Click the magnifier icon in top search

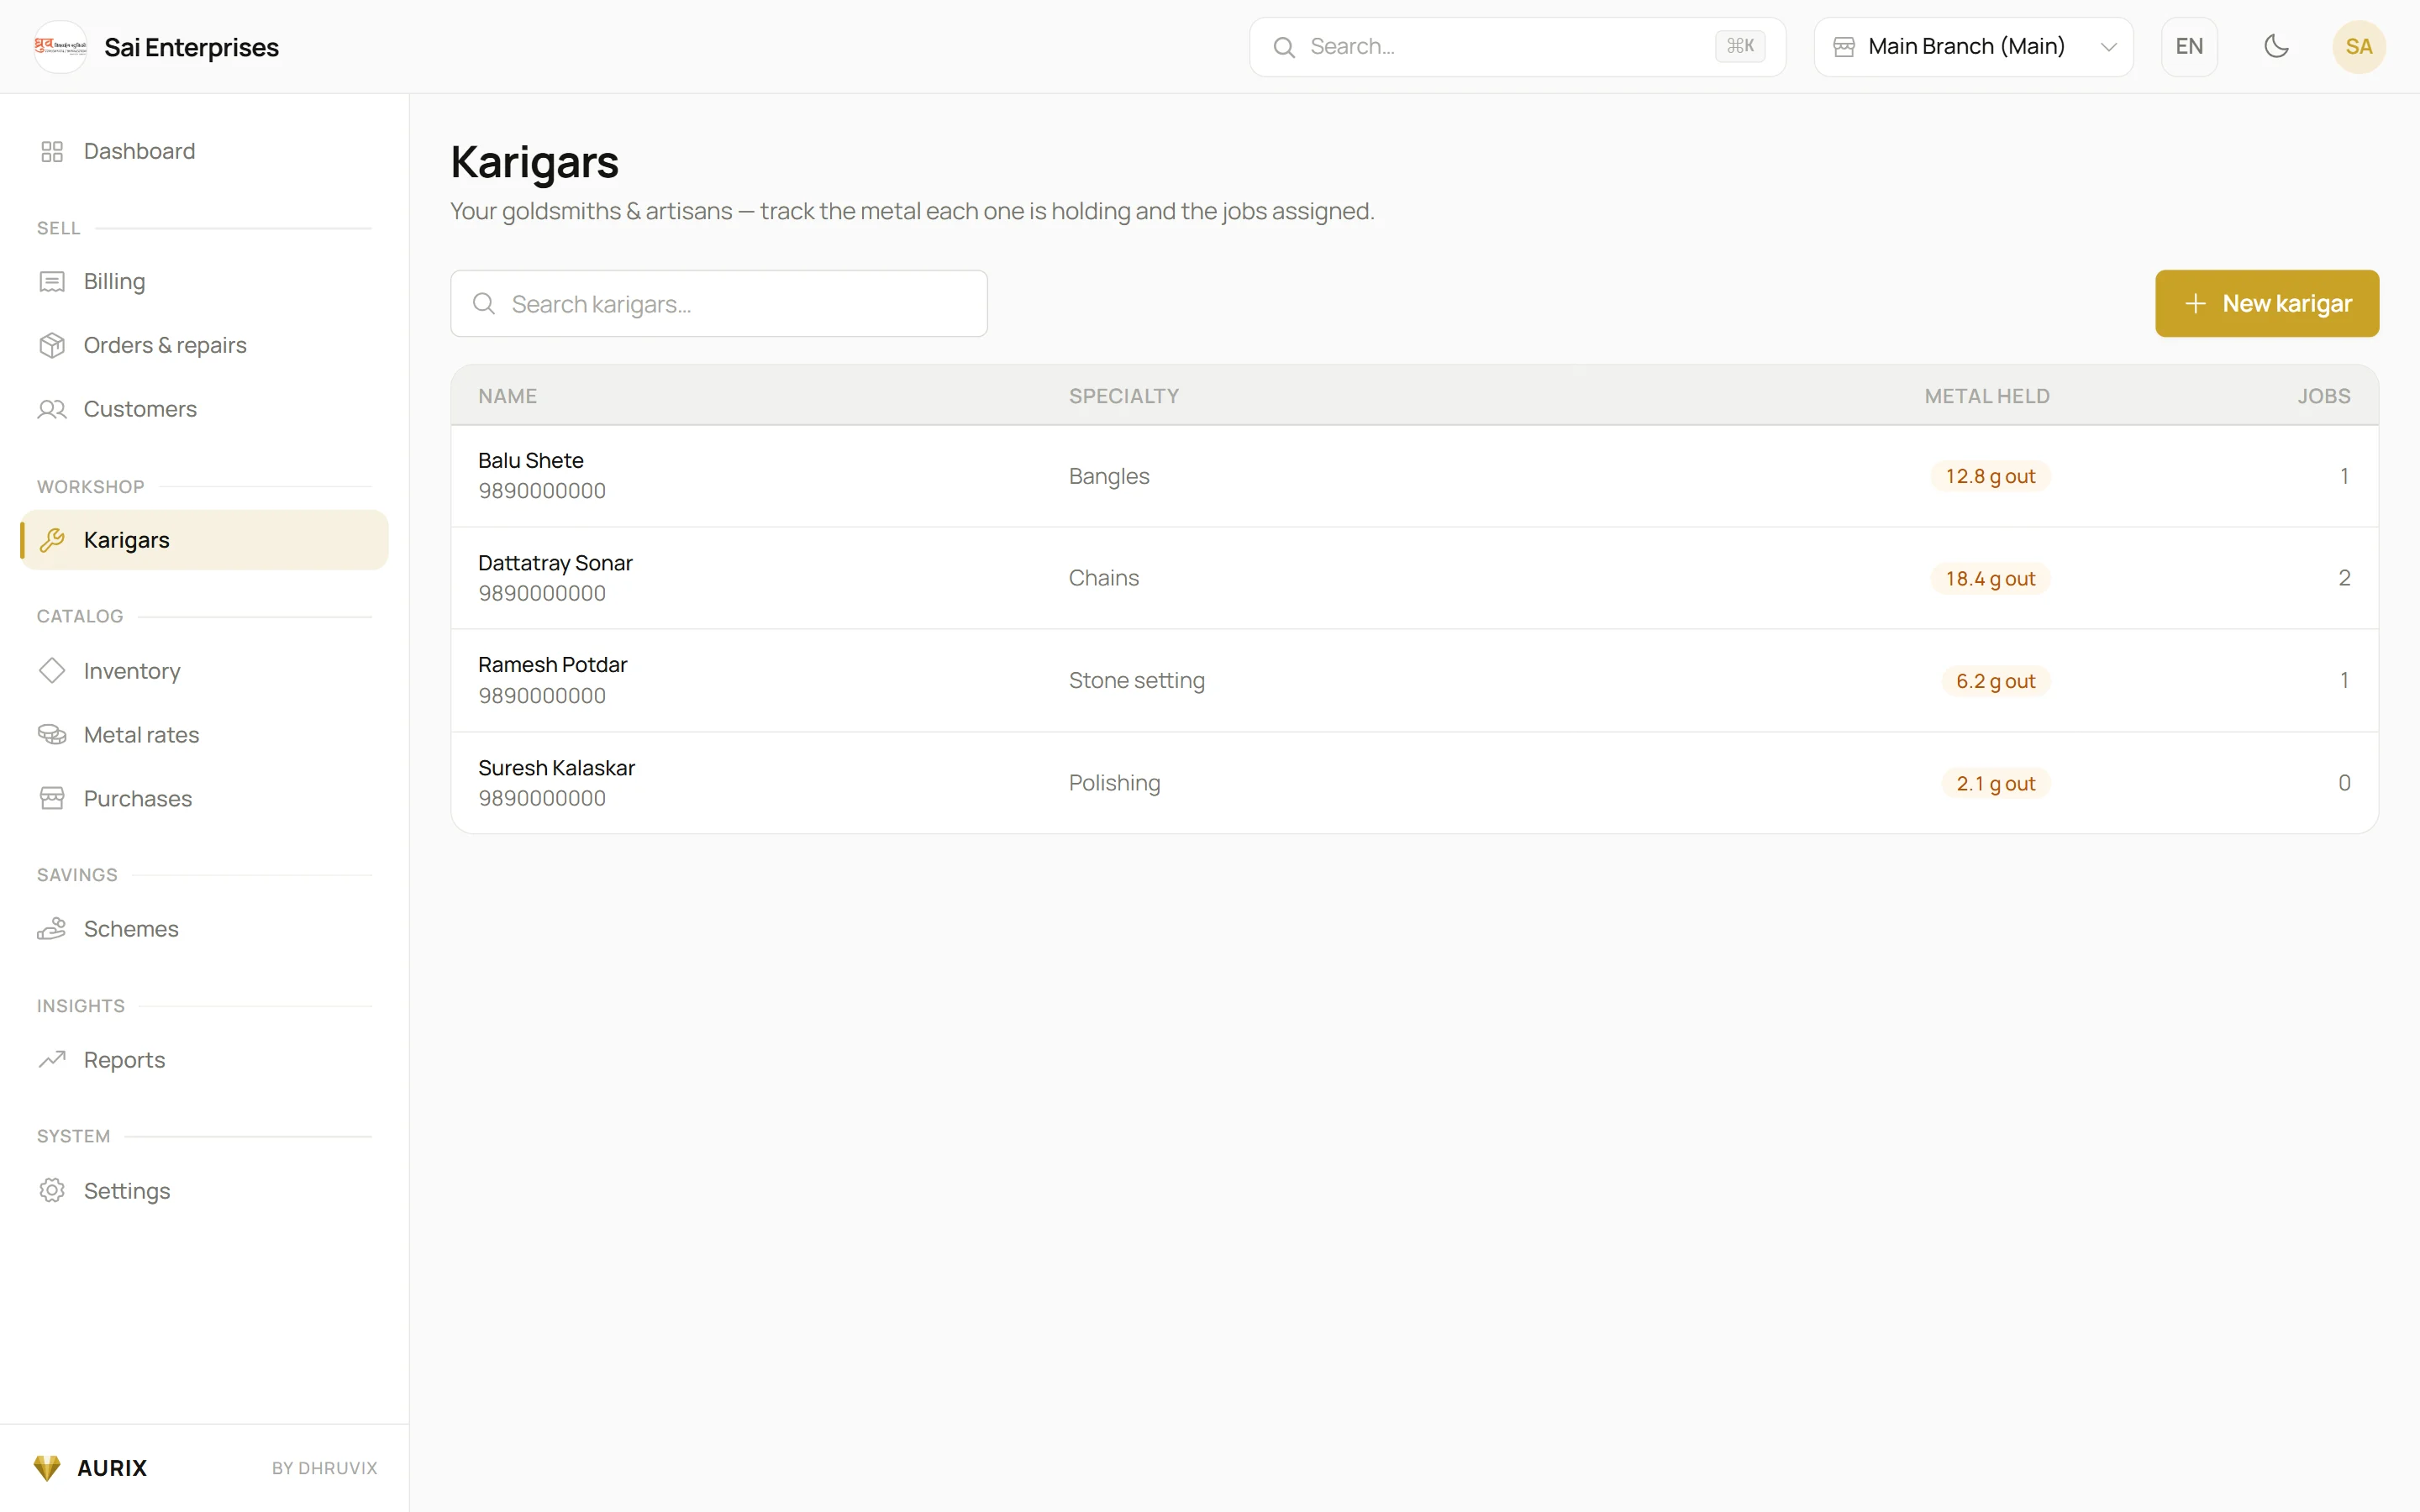(1284, 47)
